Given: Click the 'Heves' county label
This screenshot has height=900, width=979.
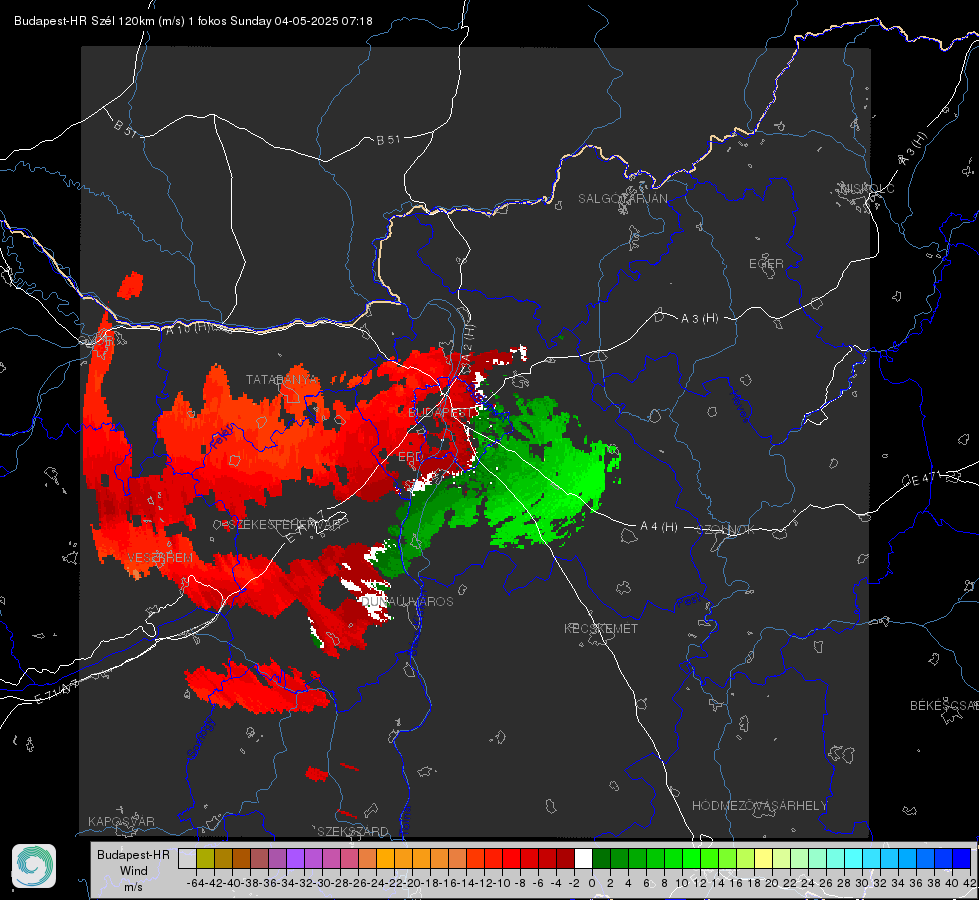Looking at the screenshot, I should 739,407.
